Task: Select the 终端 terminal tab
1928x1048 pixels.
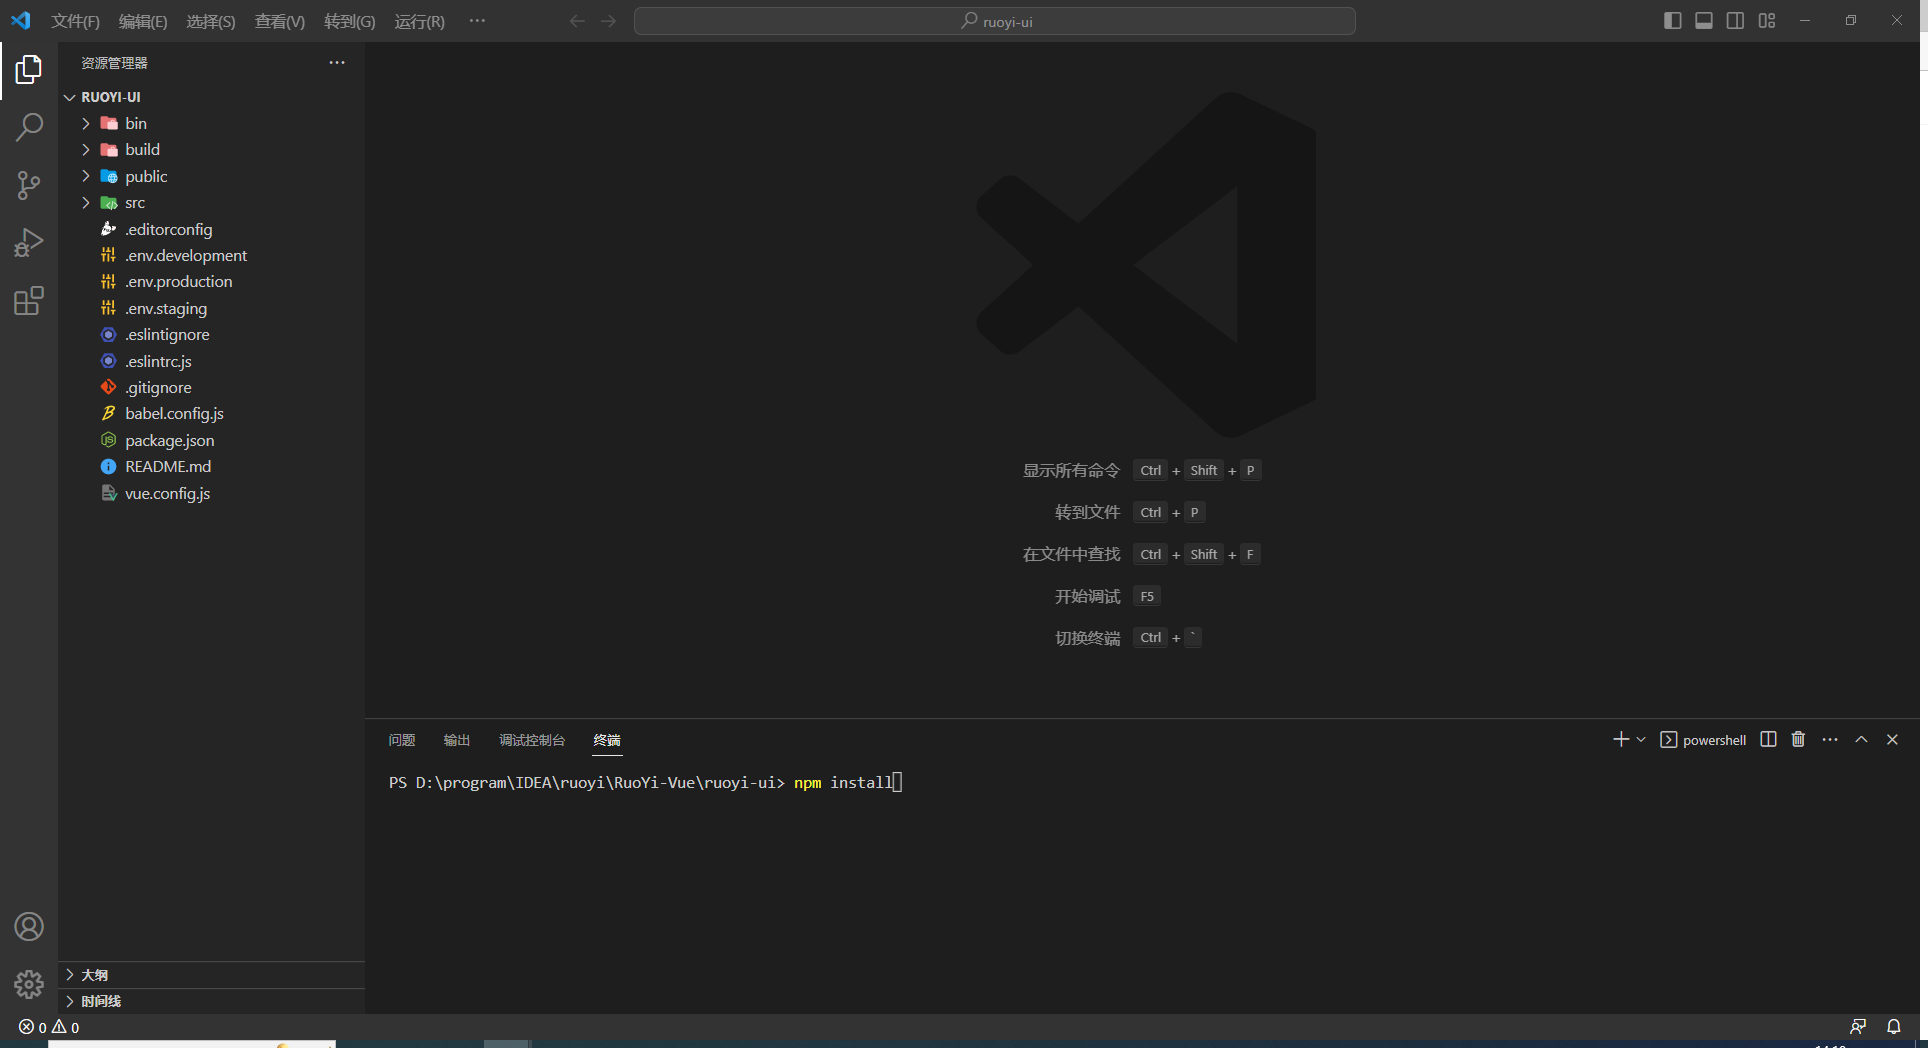Action: pyautogui.click(x=607, y=740)
